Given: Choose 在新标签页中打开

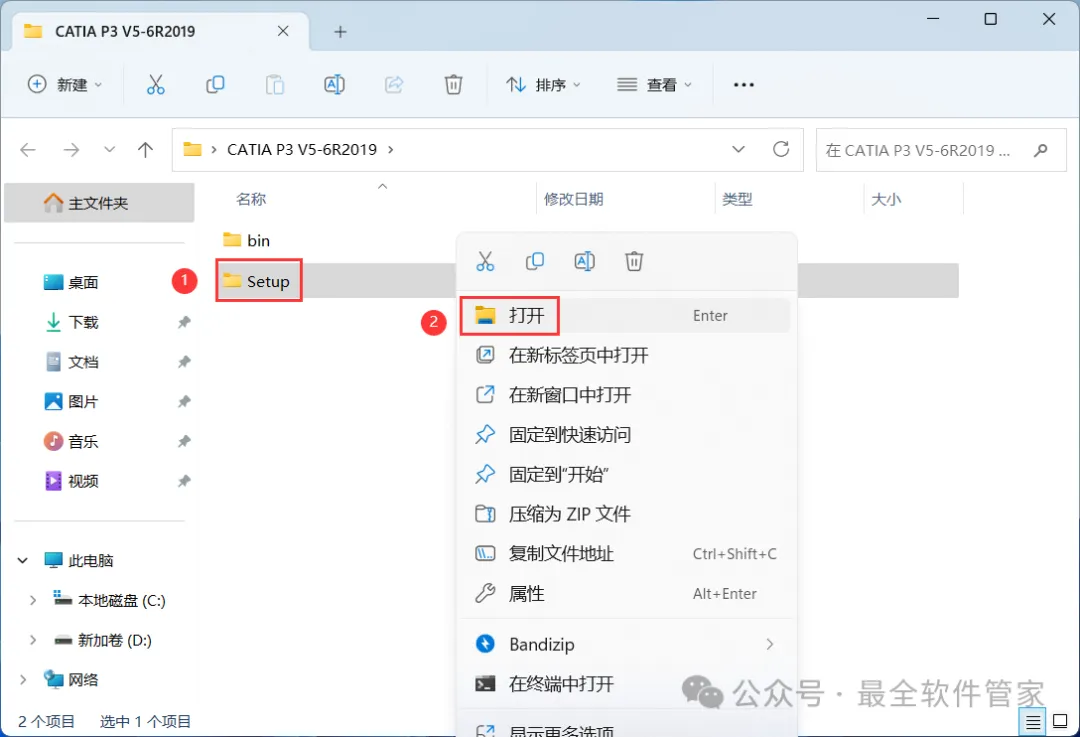Looking at the screenshot, I should point(625,355).
